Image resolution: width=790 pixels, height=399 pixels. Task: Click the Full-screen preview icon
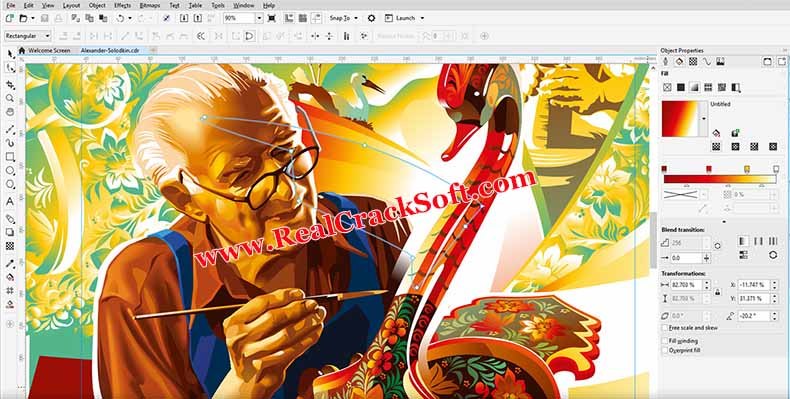272,18
